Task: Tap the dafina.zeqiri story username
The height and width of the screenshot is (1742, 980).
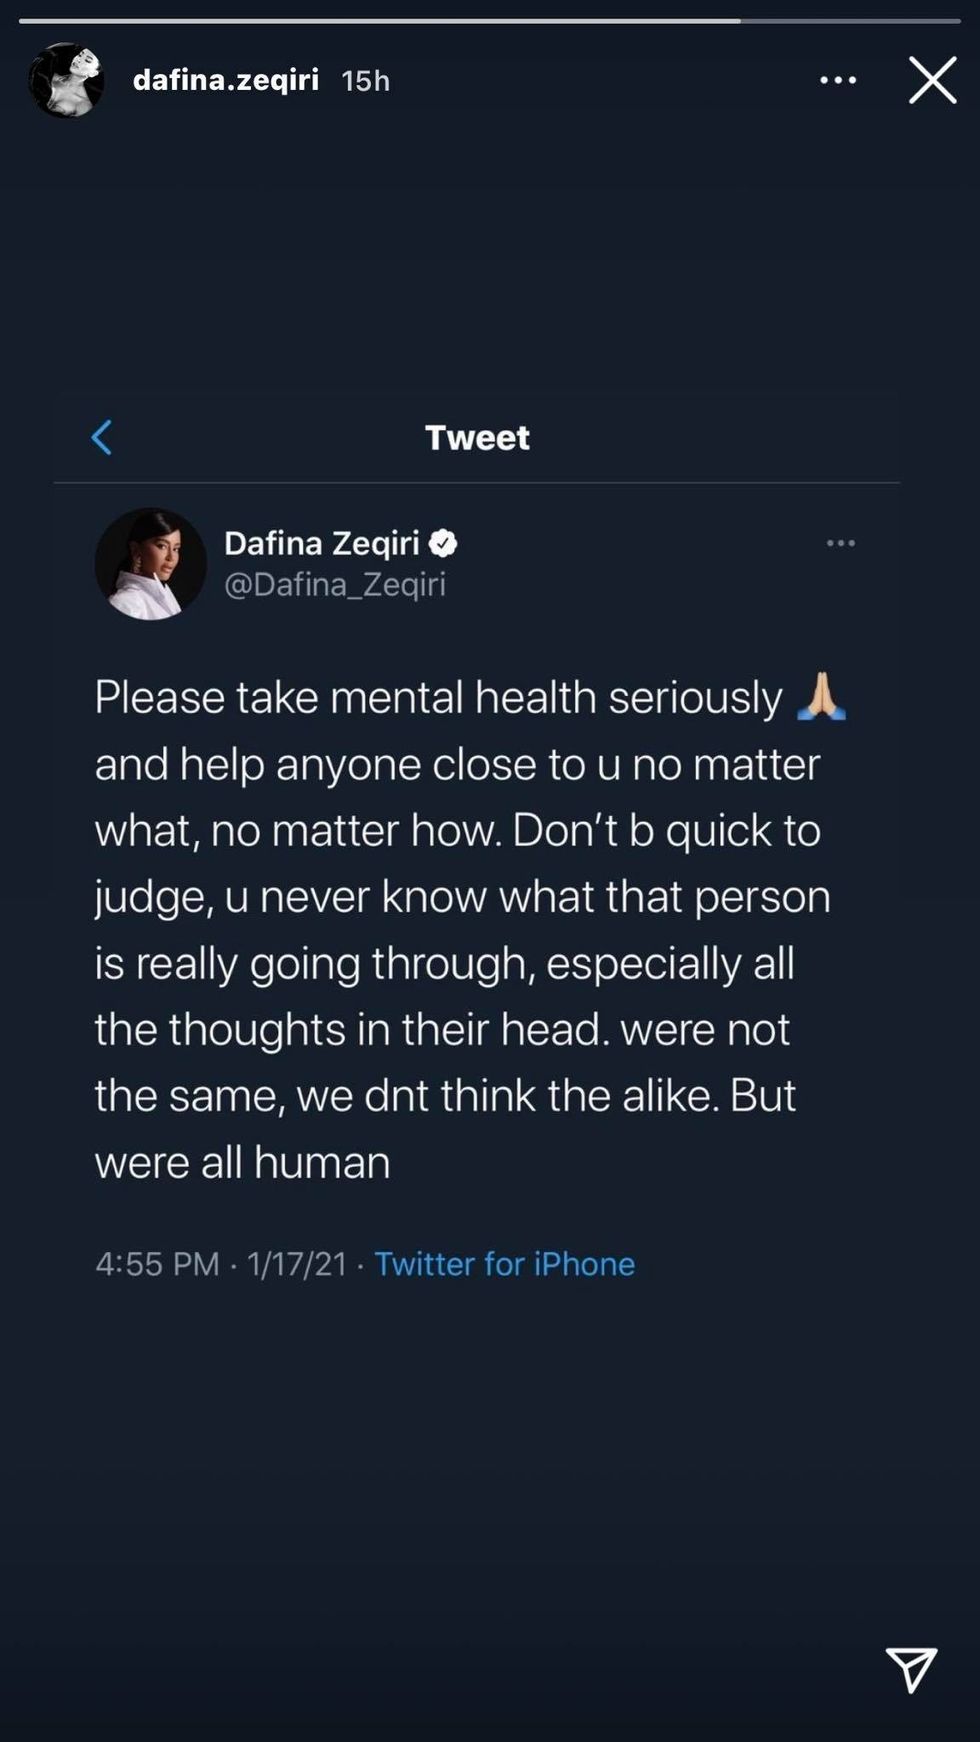Action: coord(226,80)
